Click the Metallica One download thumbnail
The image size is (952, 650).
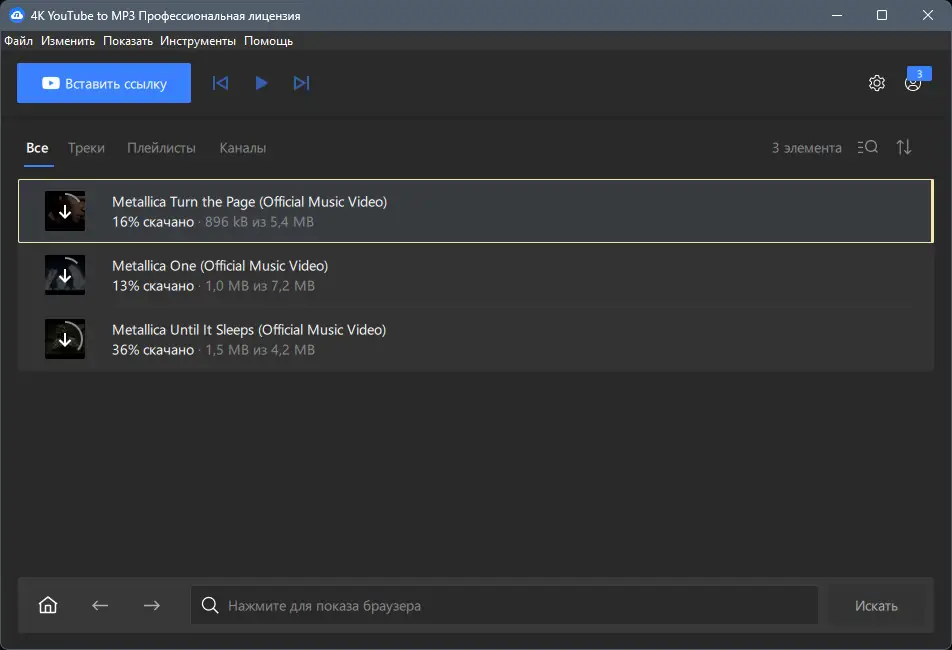coord(65,275)
